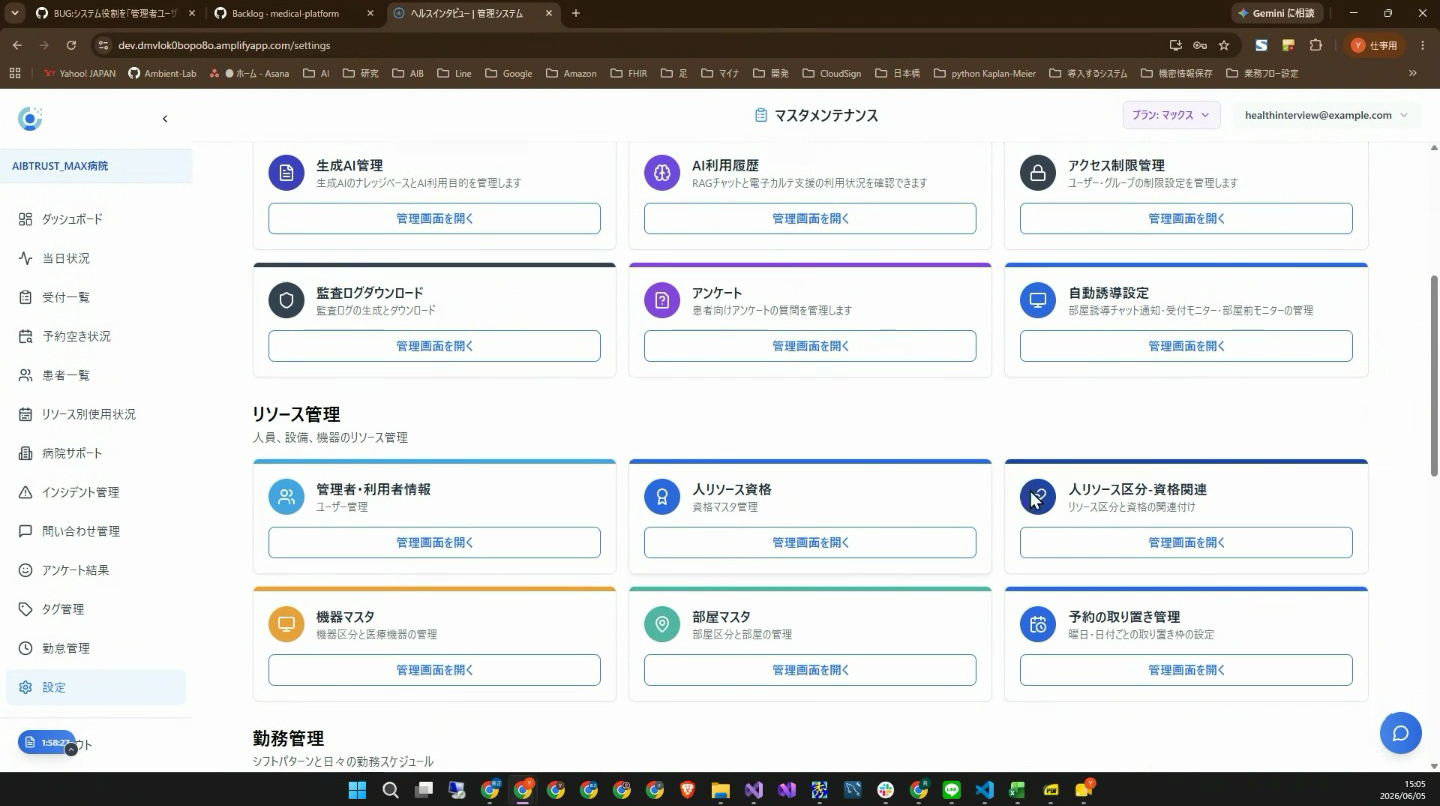Click 管理画面を開く under 人リソース資格
Screen dimensions: 1440x806
[x=810, y=542]
